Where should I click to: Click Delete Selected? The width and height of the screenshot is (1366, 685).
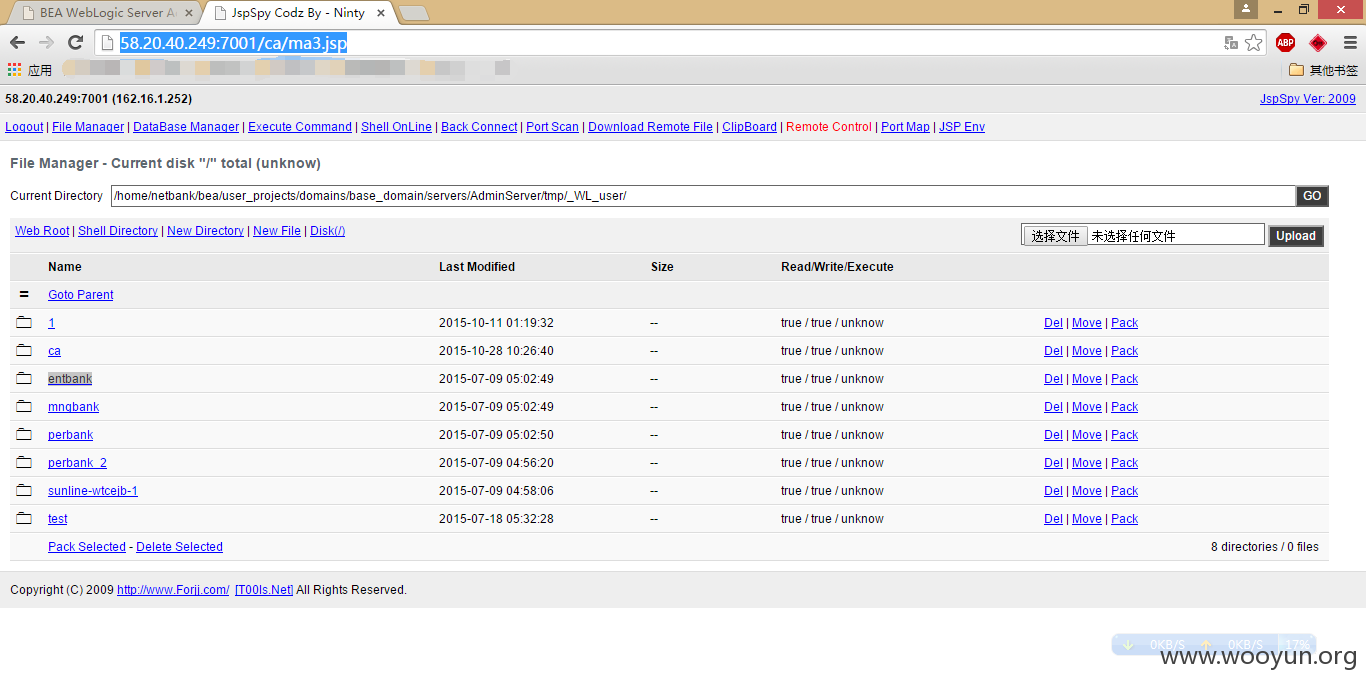[x=179, y=547]
